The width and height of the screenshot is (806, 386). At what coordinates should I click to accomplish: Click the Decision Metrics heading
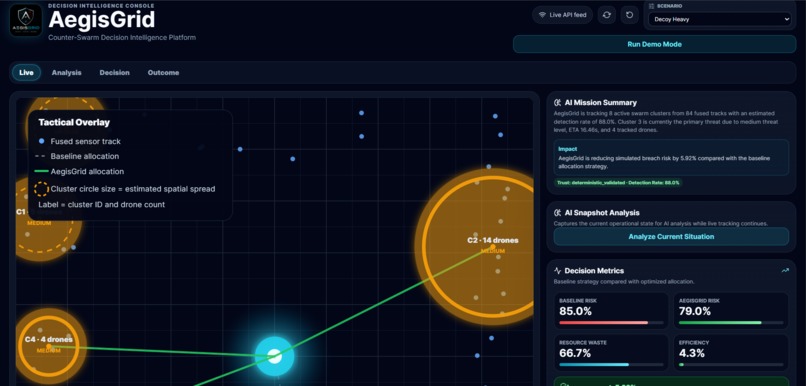click(x=594, y=270)
